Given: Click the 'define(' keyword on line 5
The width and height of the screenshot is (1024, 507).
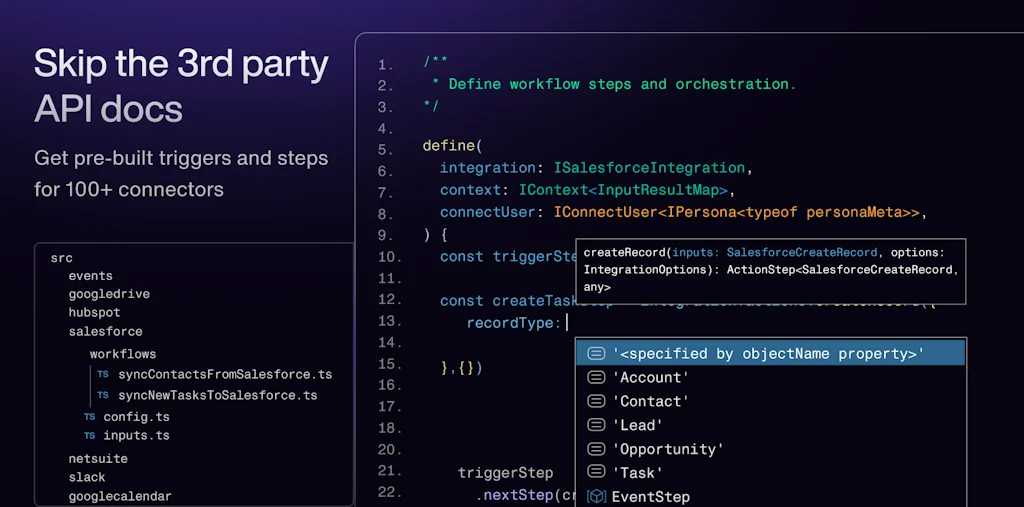Looking at the screenshot, I should 452,146.
